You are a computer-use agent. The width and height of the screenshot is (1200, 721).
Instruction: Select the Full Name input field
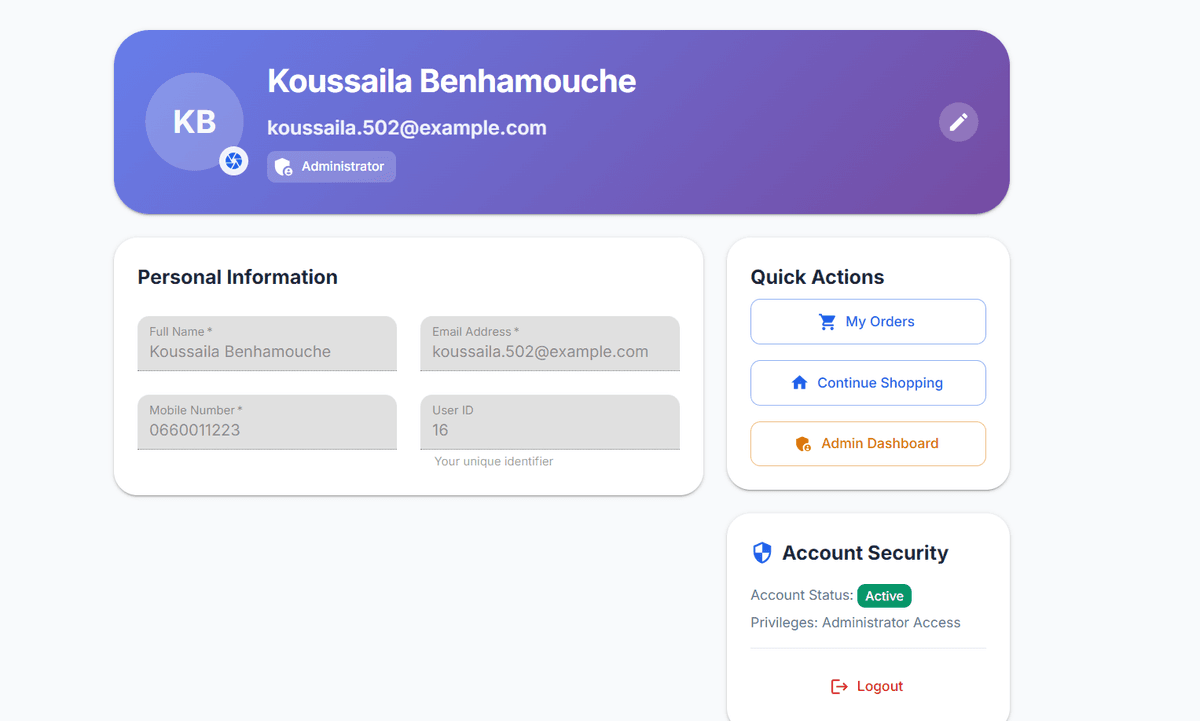coord(266,352)
